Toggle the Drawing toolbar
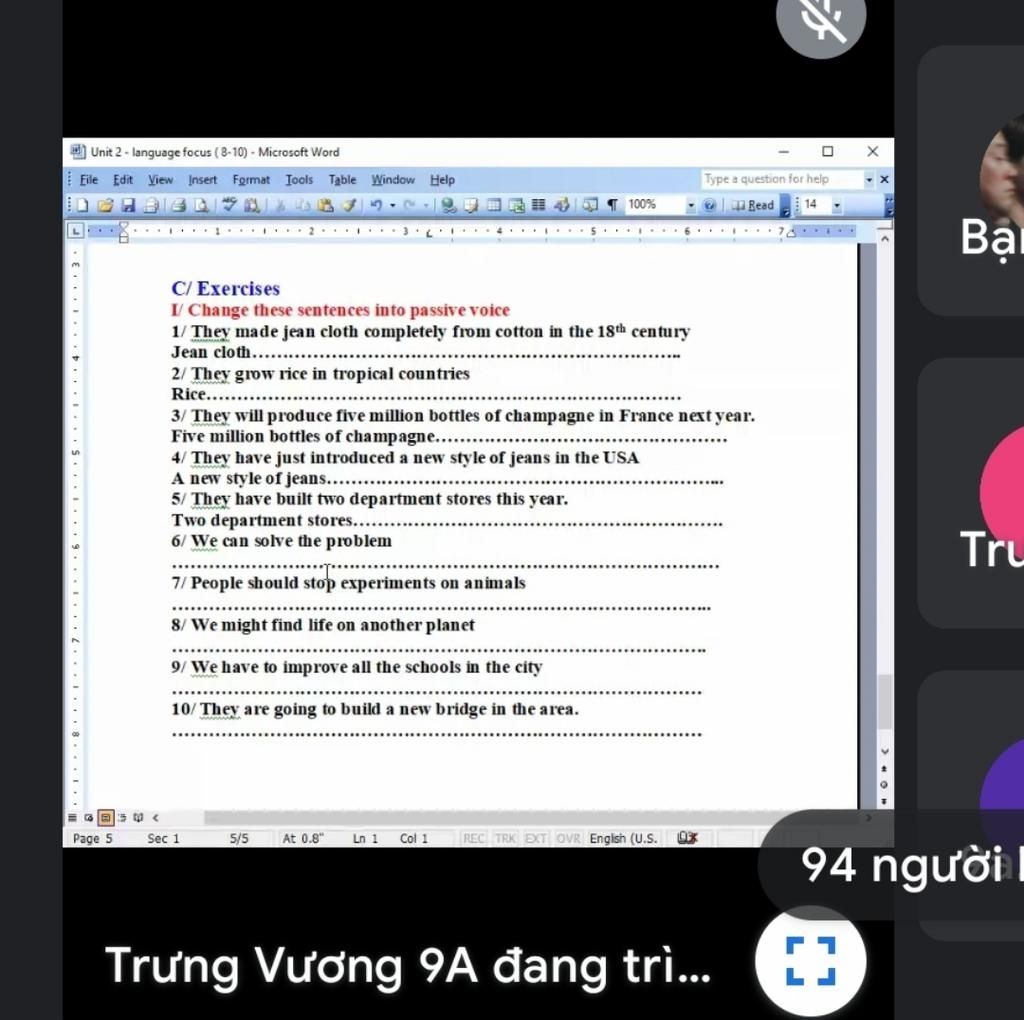Image resolution: width=1024 pixels, height=1020 pixels. [562, 205]
